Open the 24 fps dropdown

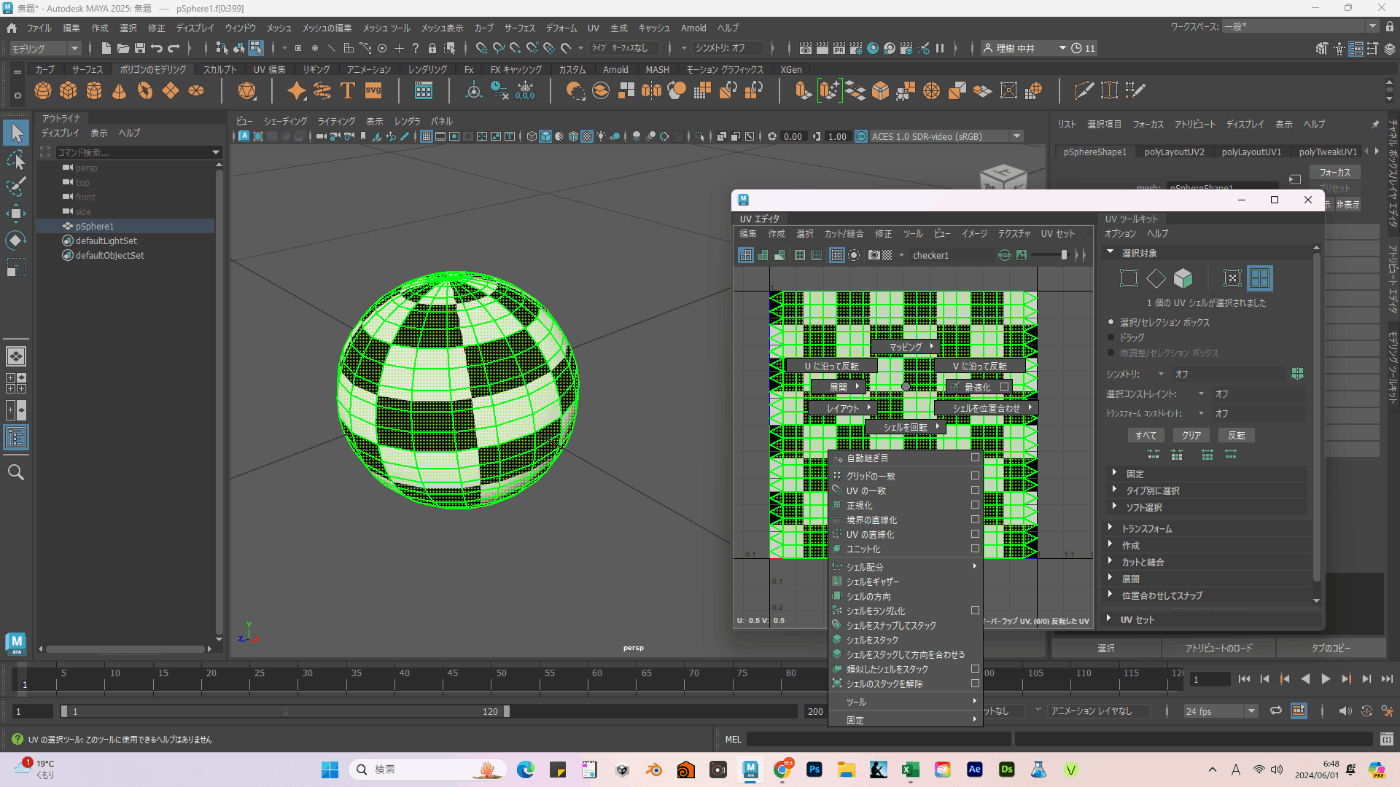1220,711
